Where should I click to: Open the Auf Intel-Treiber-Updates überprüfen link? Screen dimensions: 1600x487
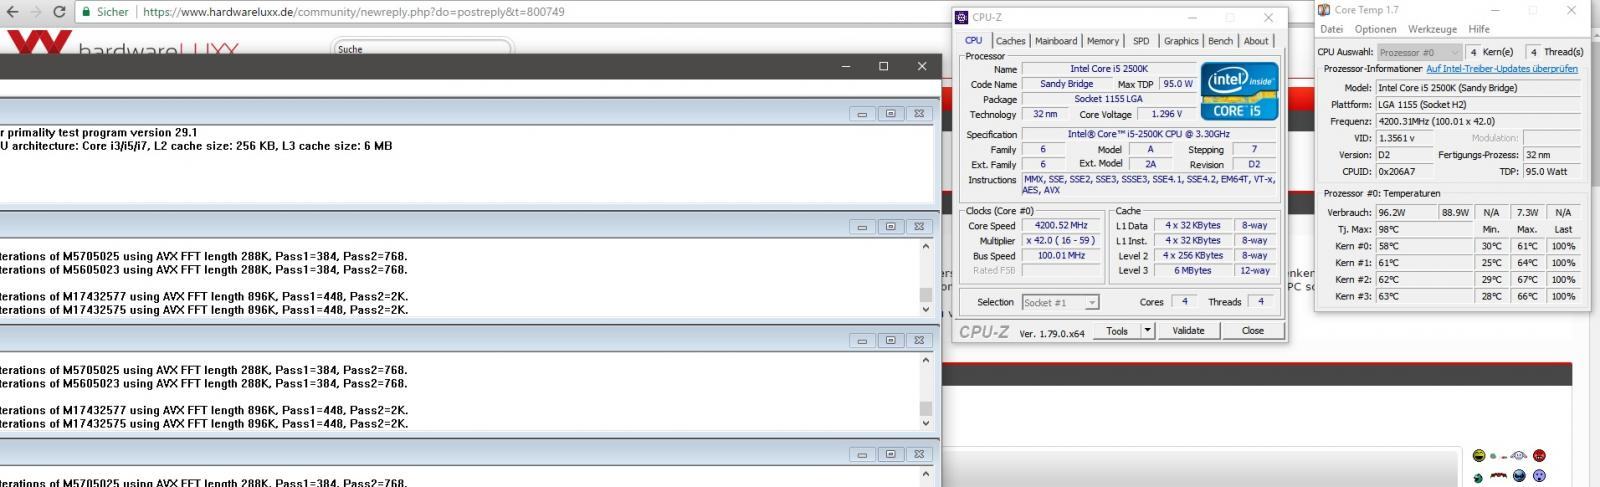[x=1501, y=69]
